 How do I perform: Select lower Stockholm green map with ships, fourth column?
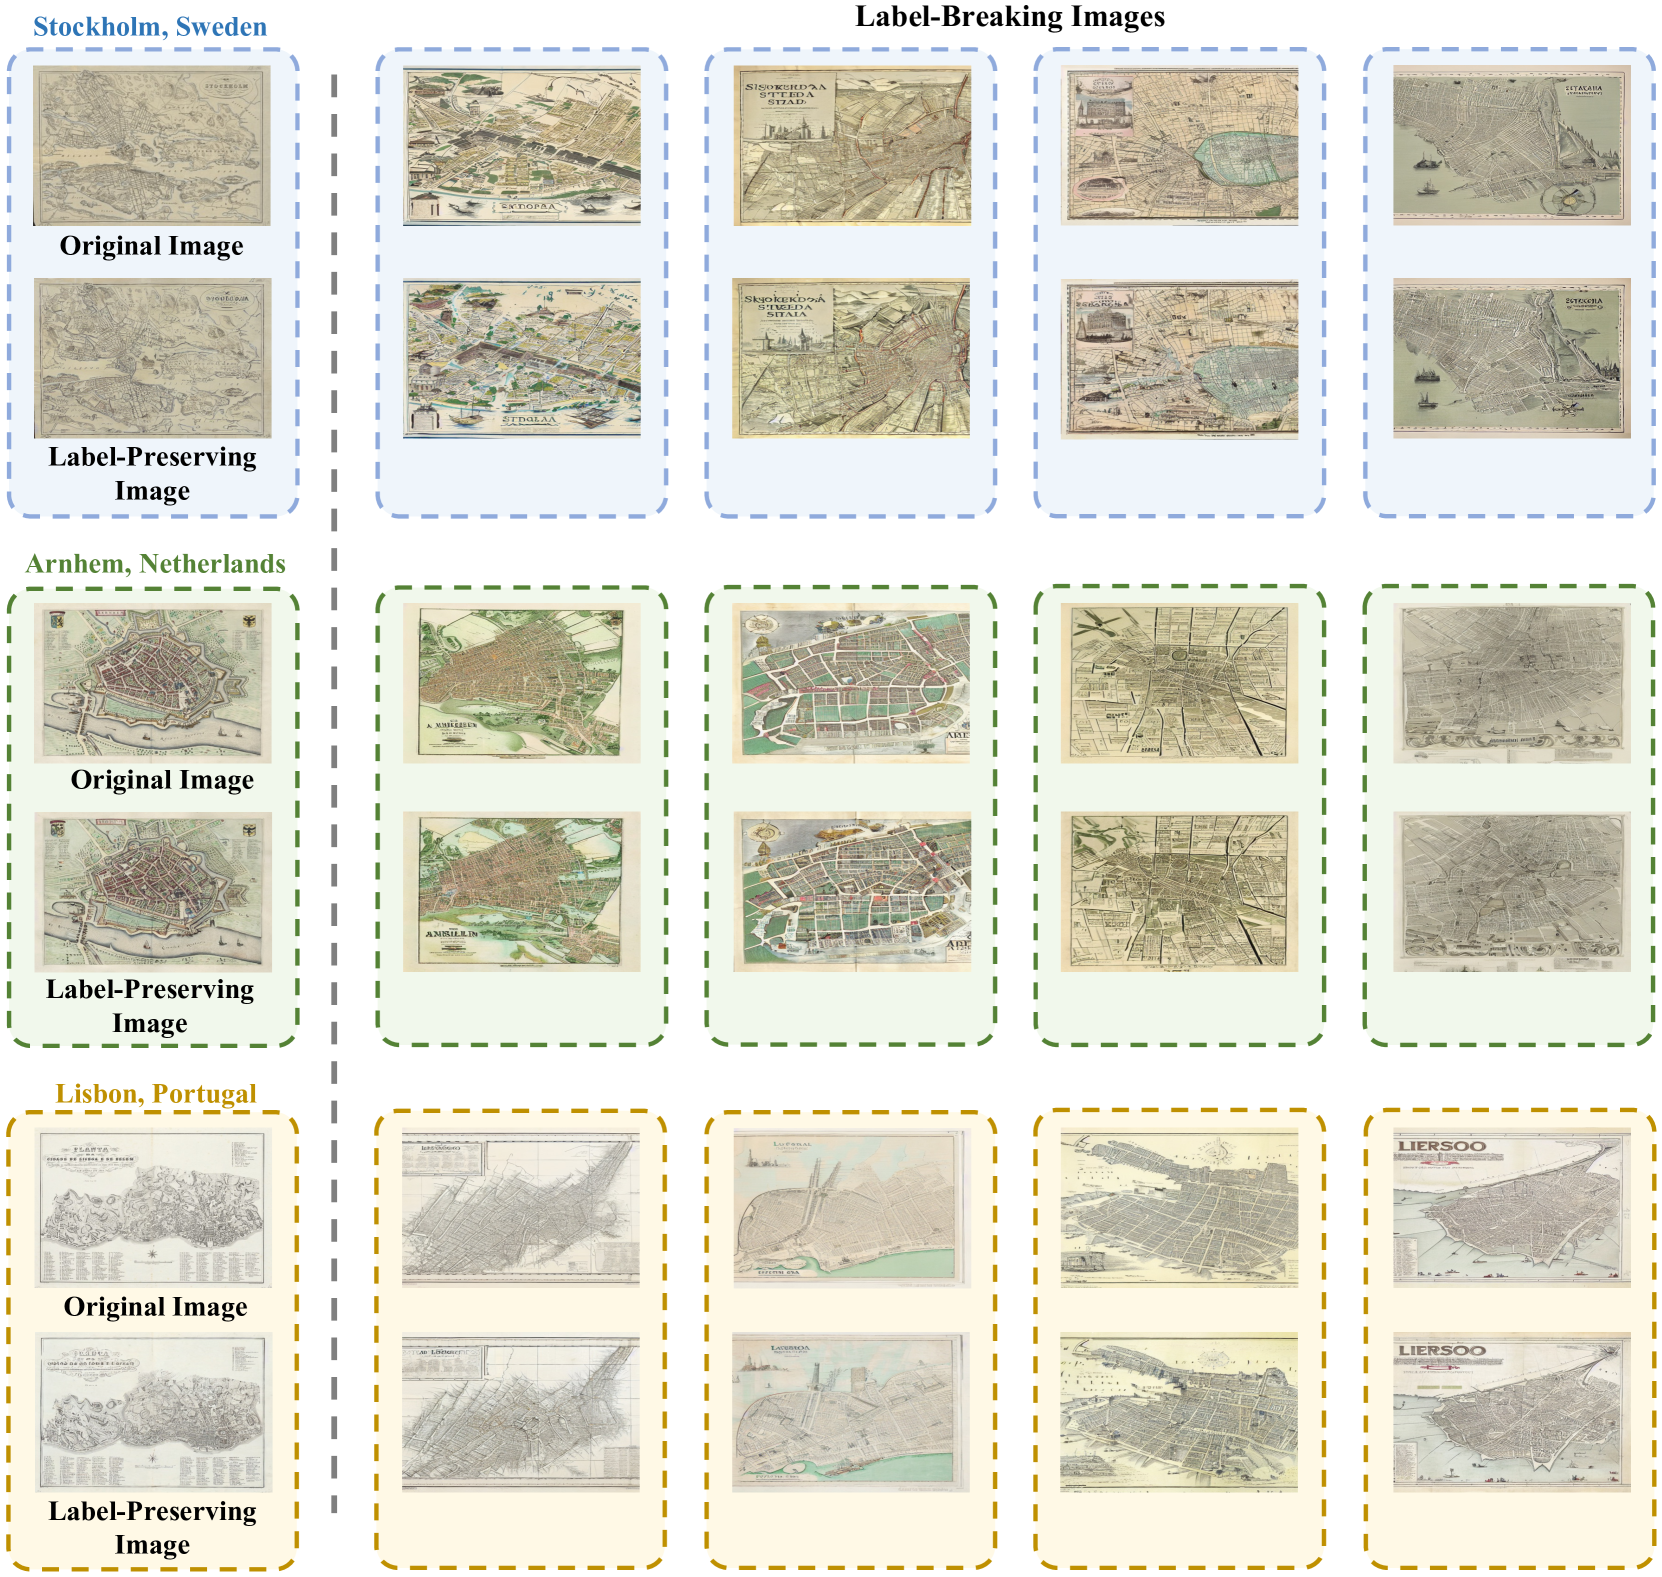(x=1512, y=358)
